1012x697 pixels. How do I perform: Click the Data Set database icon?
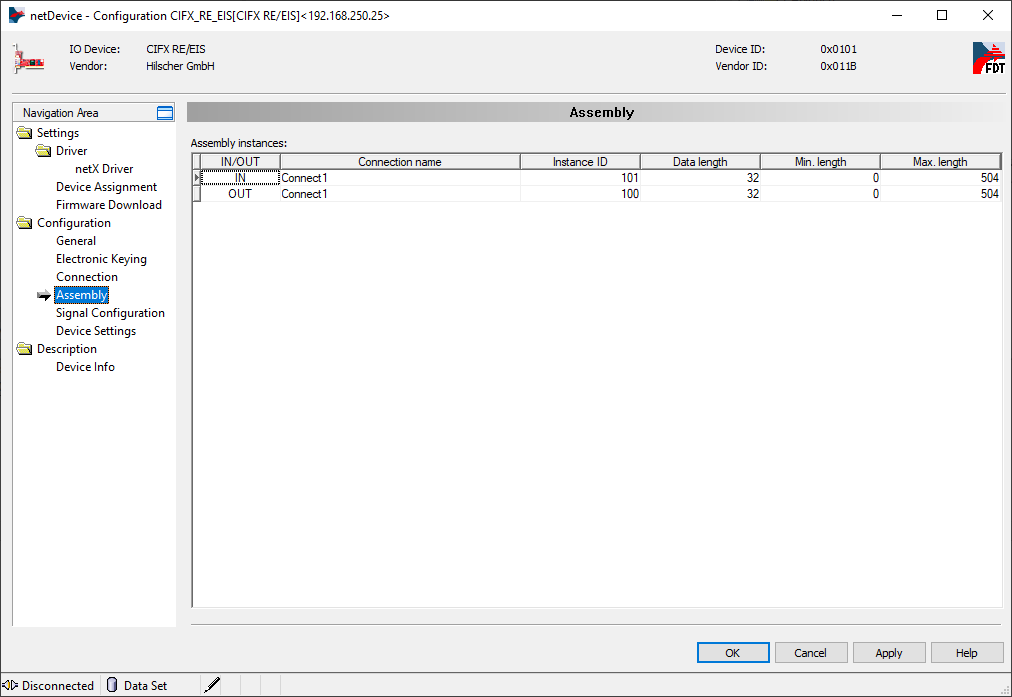112,685
